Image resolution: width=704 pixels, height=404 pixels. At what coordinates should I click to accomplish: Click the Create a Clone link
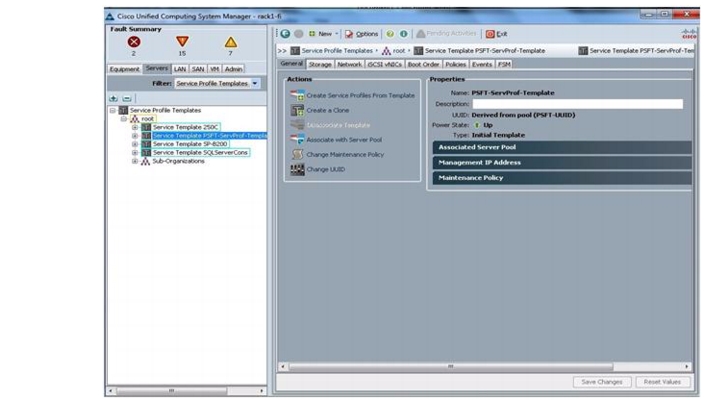pyautogui.click(x=328, y=110)
